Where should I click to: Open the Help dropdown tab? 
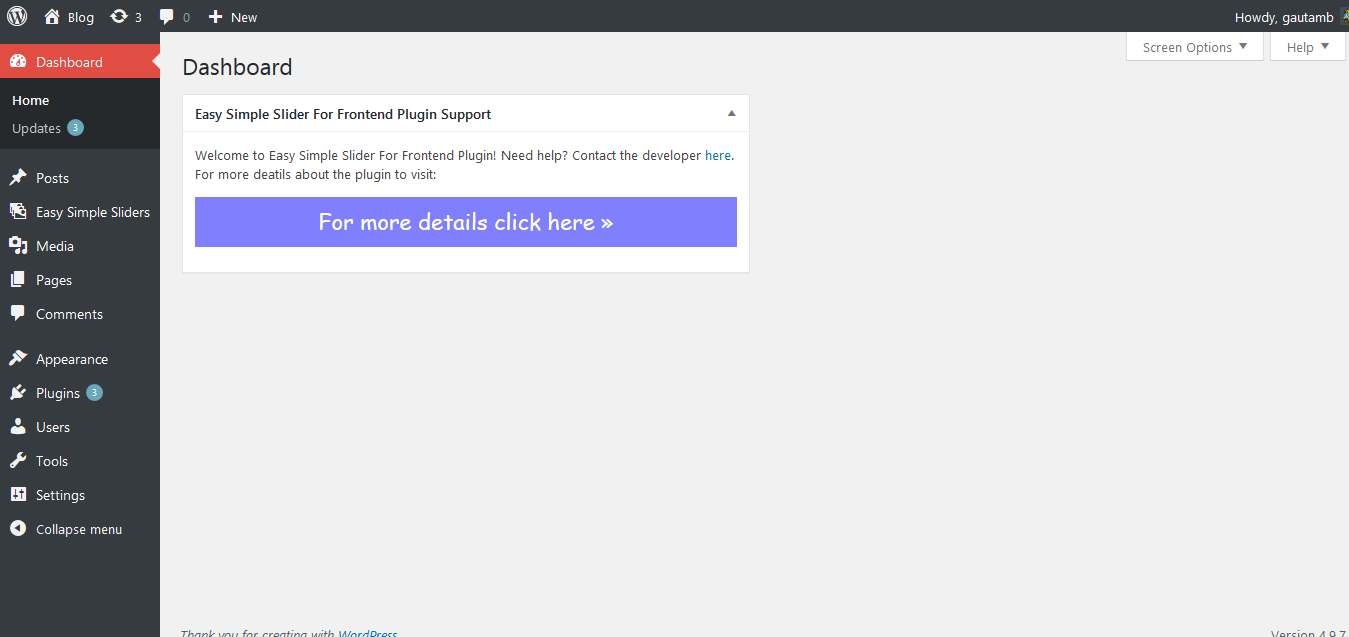1308,47
